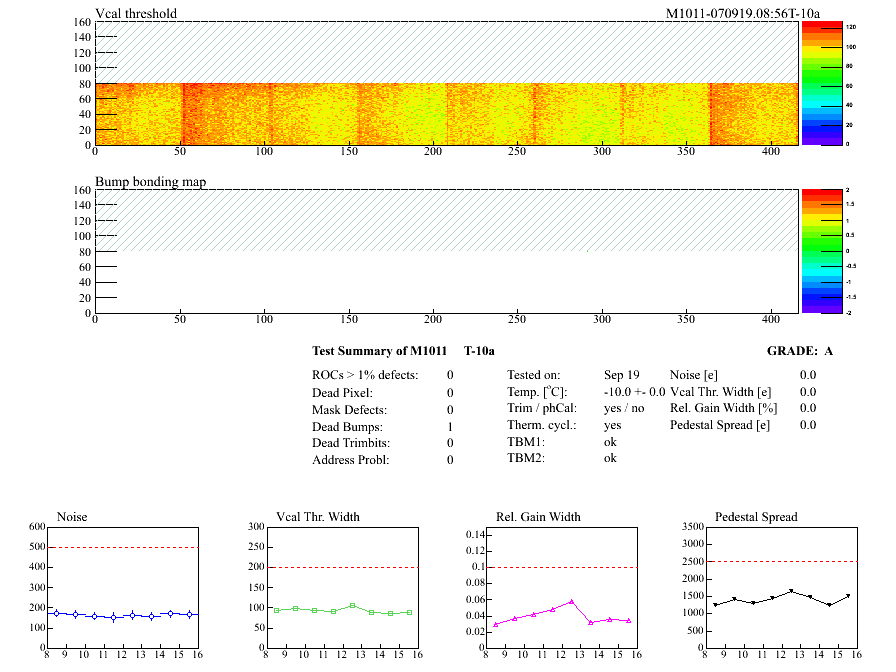
Task: Open the Vcal Thr. Width graph
Action: (x=341, y=588)
